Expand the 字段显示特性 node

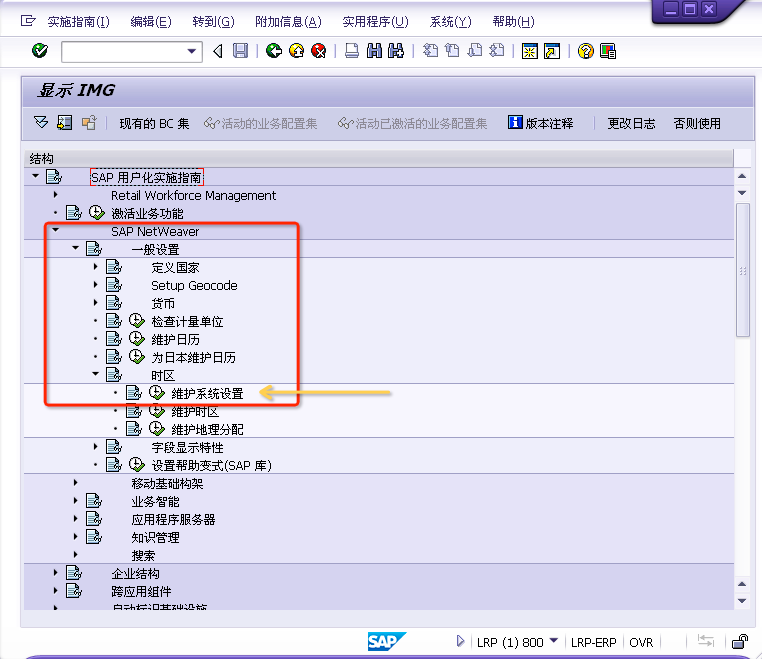96,446
